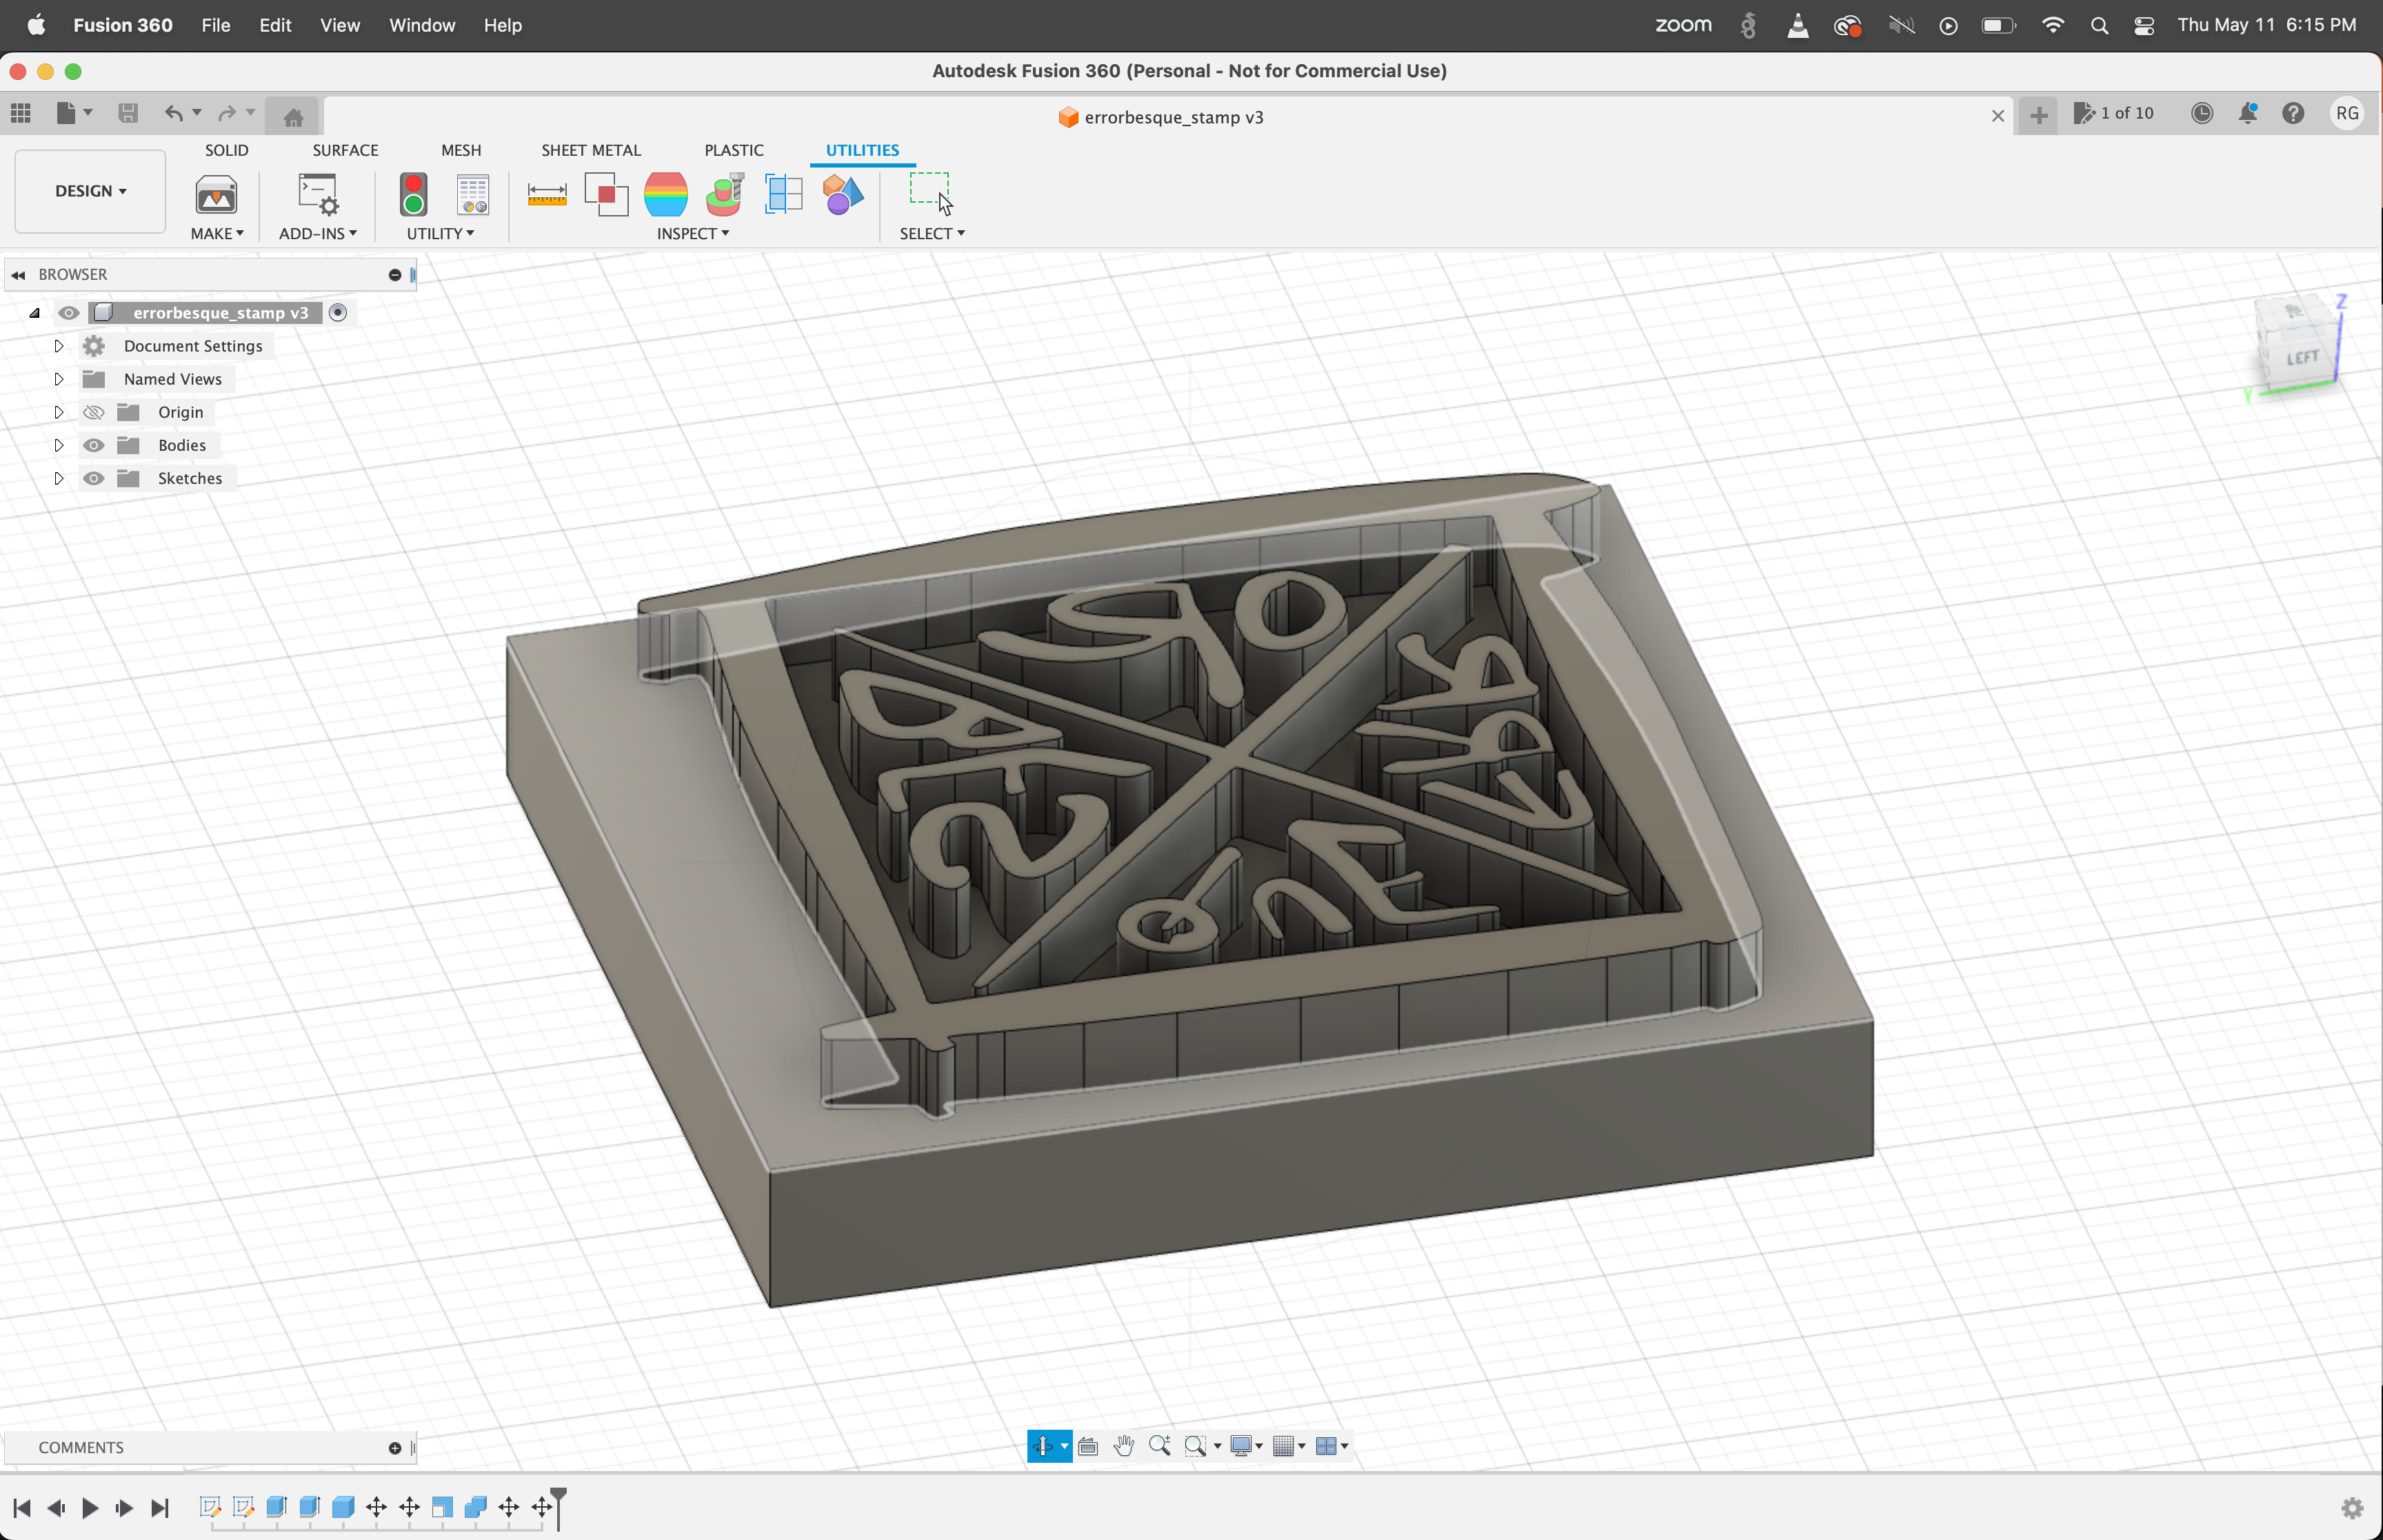2383x1540 pixels.
Task: Click the Data Panel grid icon
Action: click(21, 113)
